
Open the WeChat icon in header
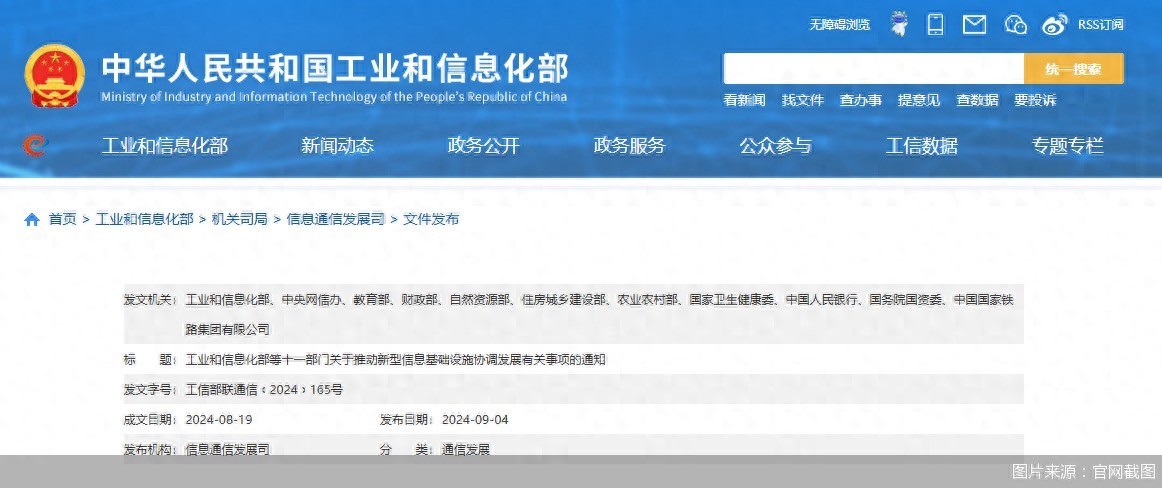[1015, 24]
